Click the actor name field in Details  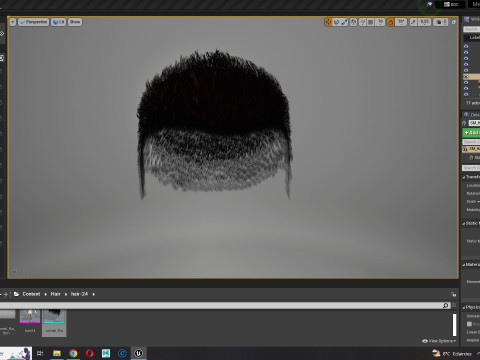pos(474,123)
